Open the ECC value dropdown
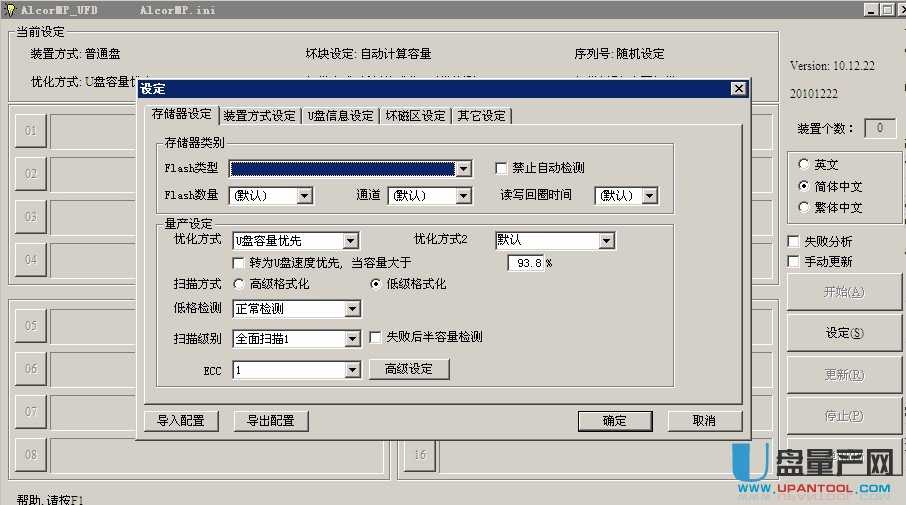Viewport: 906px width, 505px height. coord(351,371)
